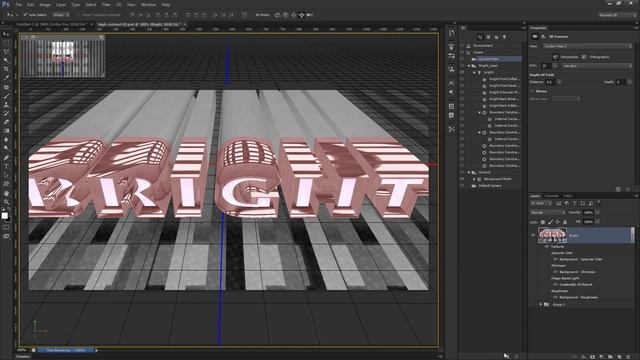640x360 pixels.
Task: Choose the Slide 3D Object mode icon
Action: (302, 15)
